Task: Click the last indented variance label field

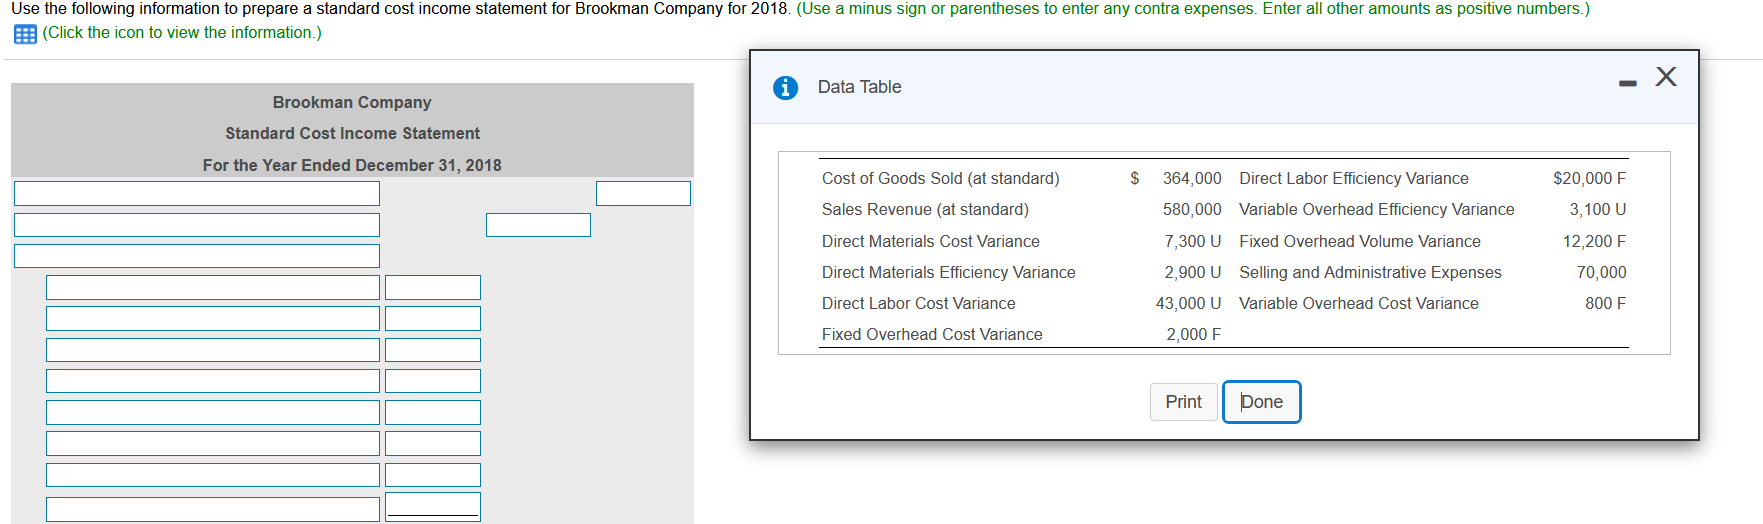Action: point(213,509)
